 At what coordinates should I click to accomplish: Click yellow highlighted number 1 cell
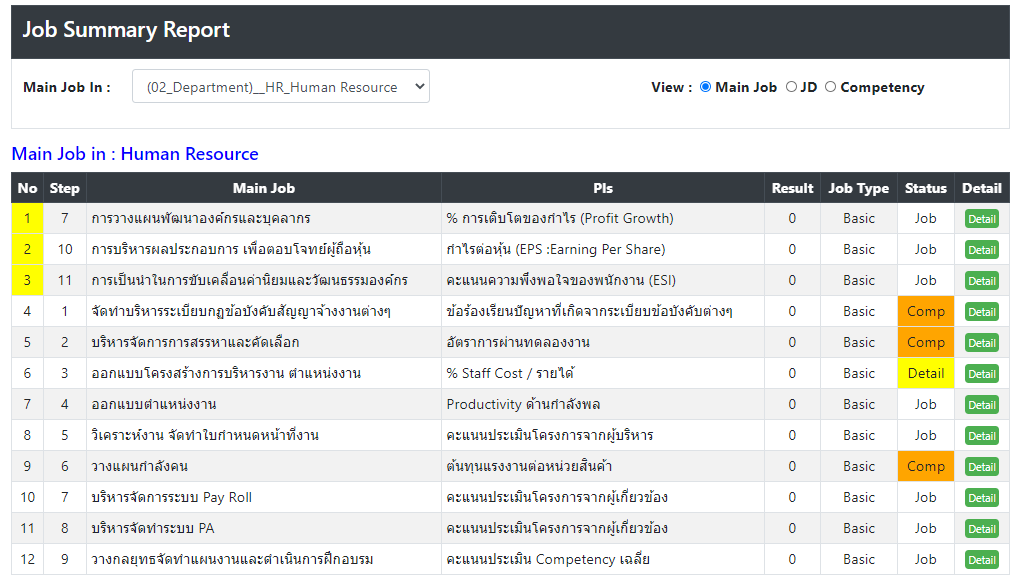[x=27, y=218]
